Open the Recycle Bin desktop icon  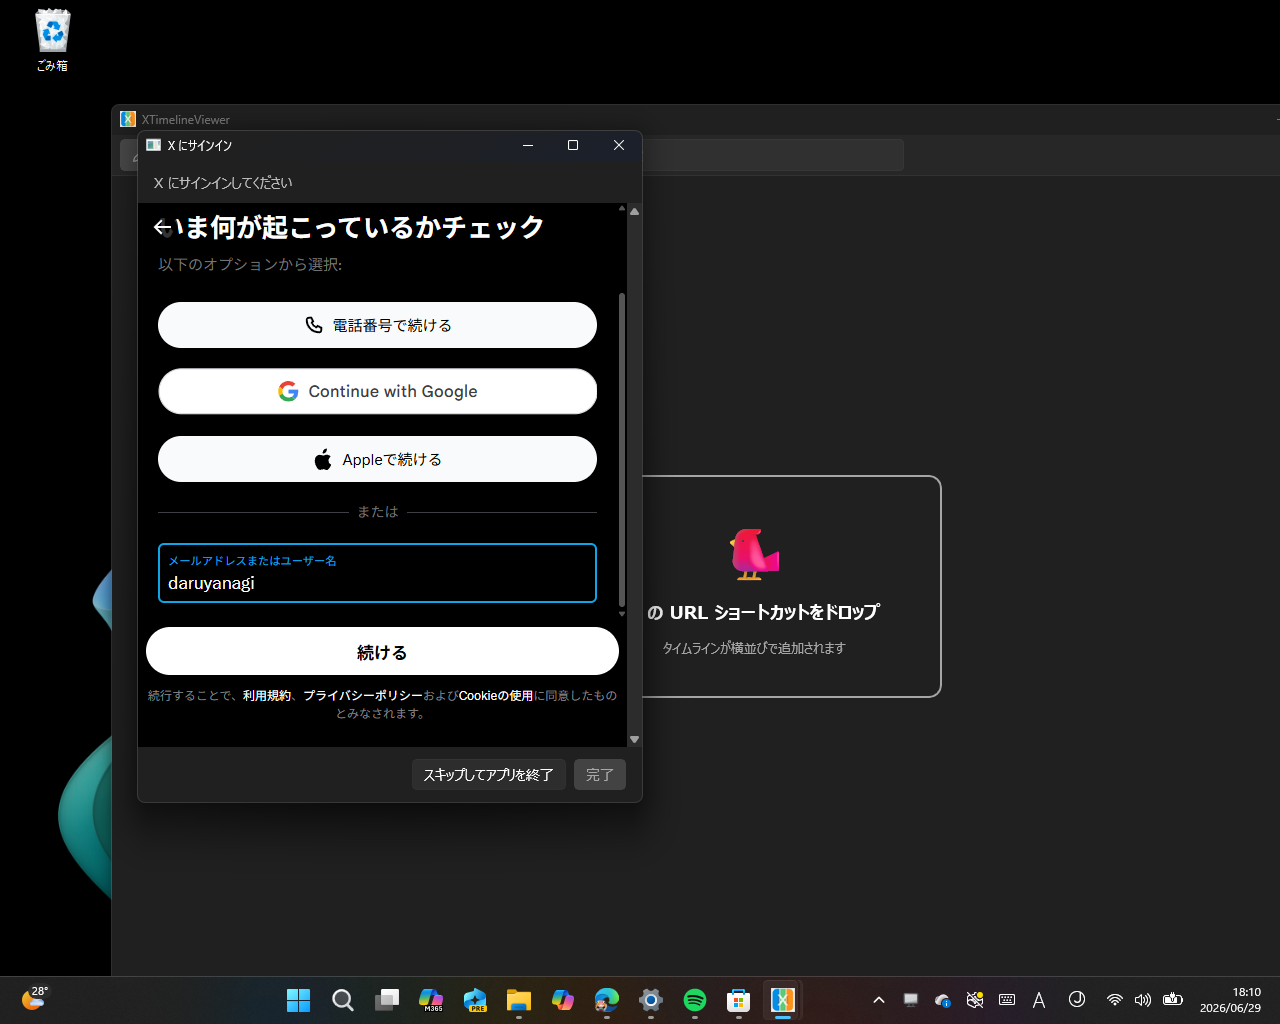click(52, 41)
